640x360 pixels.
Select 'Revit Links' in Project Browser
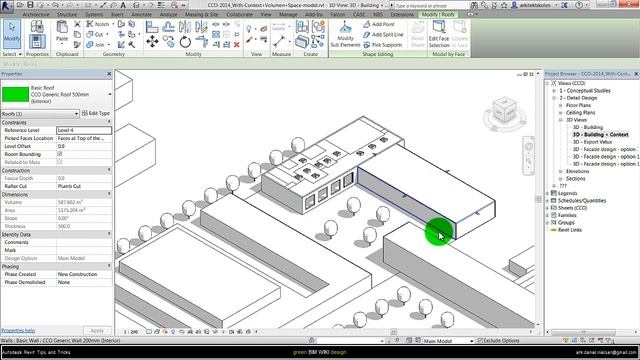570,230
